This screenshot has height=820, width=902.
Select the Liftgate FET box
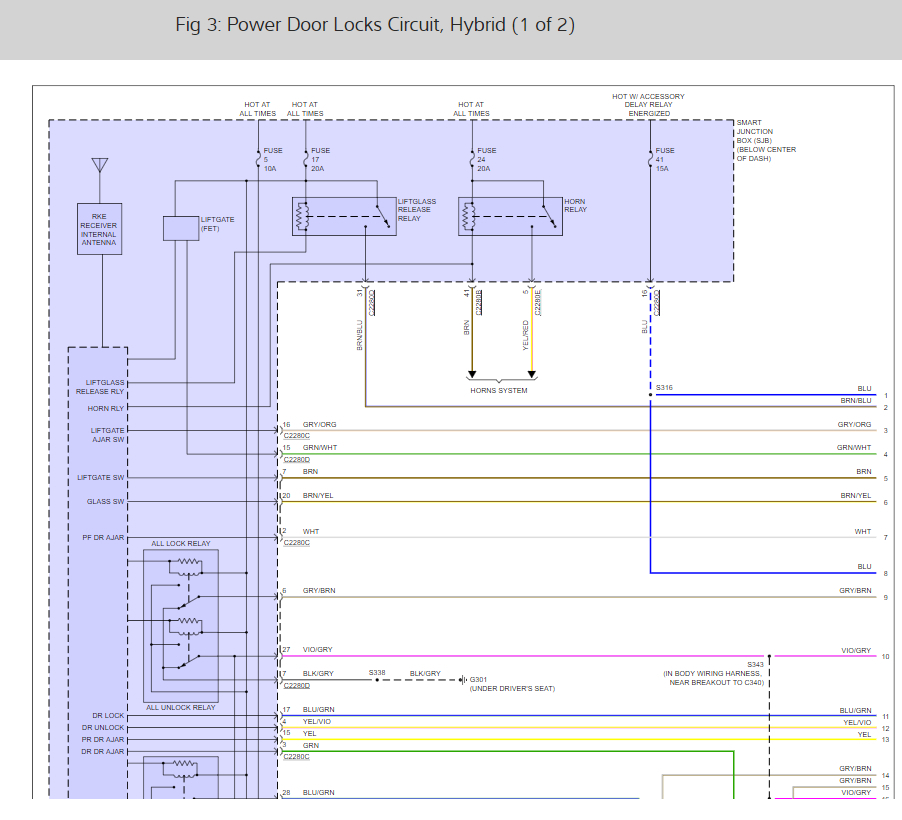tap(181, 227)
